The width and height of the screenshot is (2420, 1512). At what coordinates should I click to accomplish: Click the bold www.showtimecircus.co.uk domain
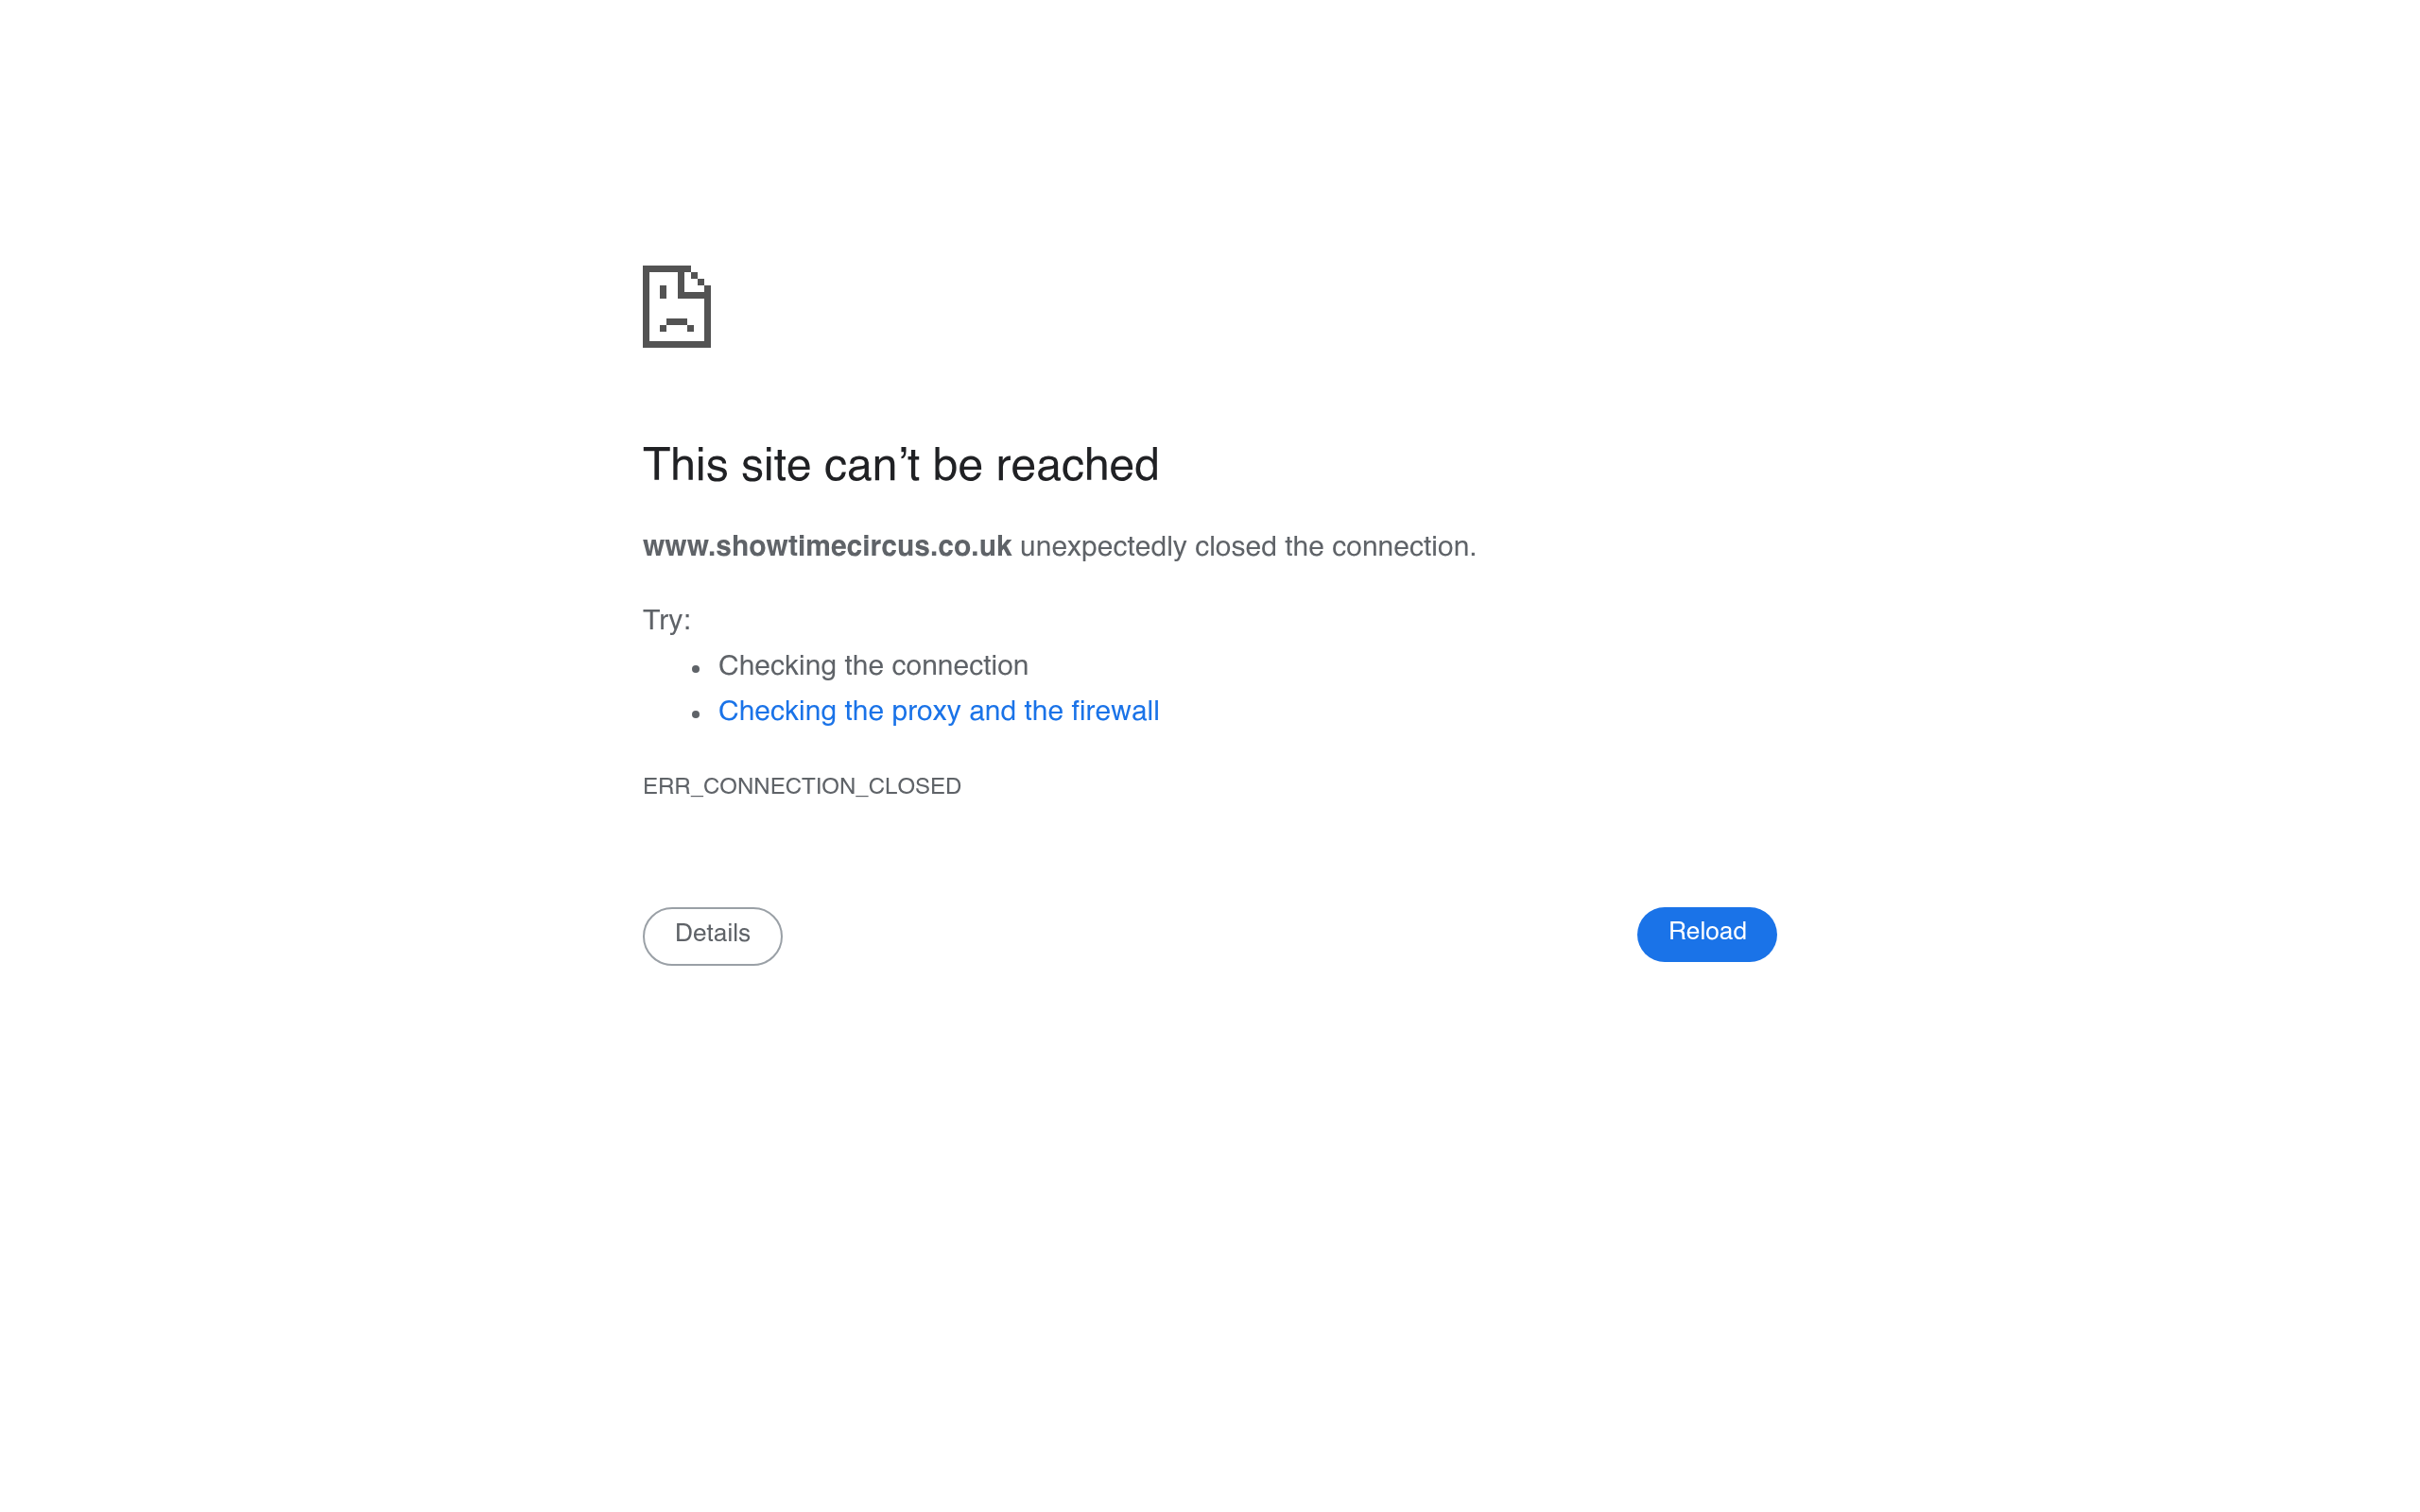point(827,547)
